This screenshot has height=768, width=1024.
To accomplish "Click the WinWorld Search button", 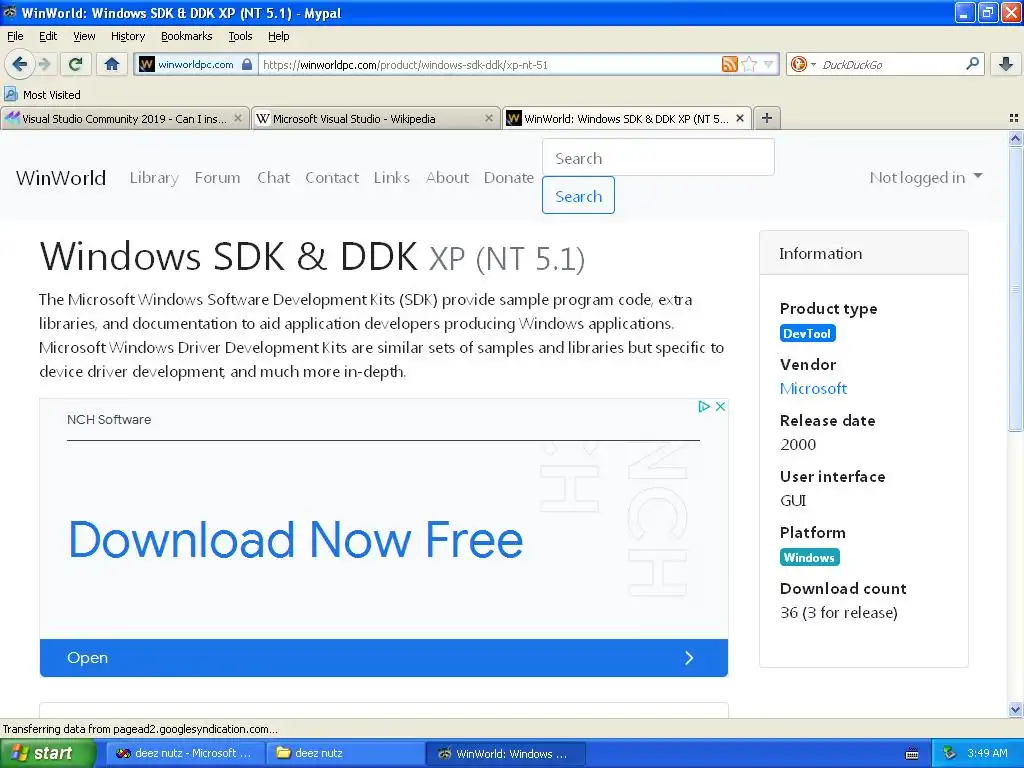I will (578, 195).
